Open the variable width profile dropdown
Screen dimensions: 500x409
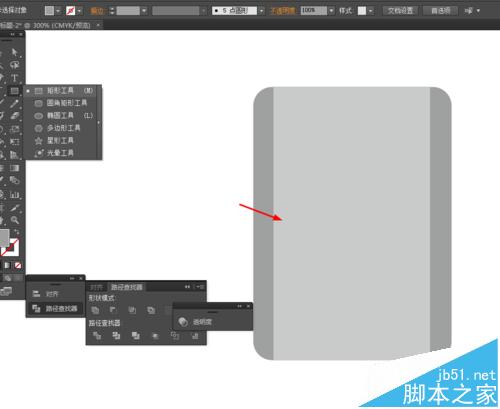coord(204,11)
